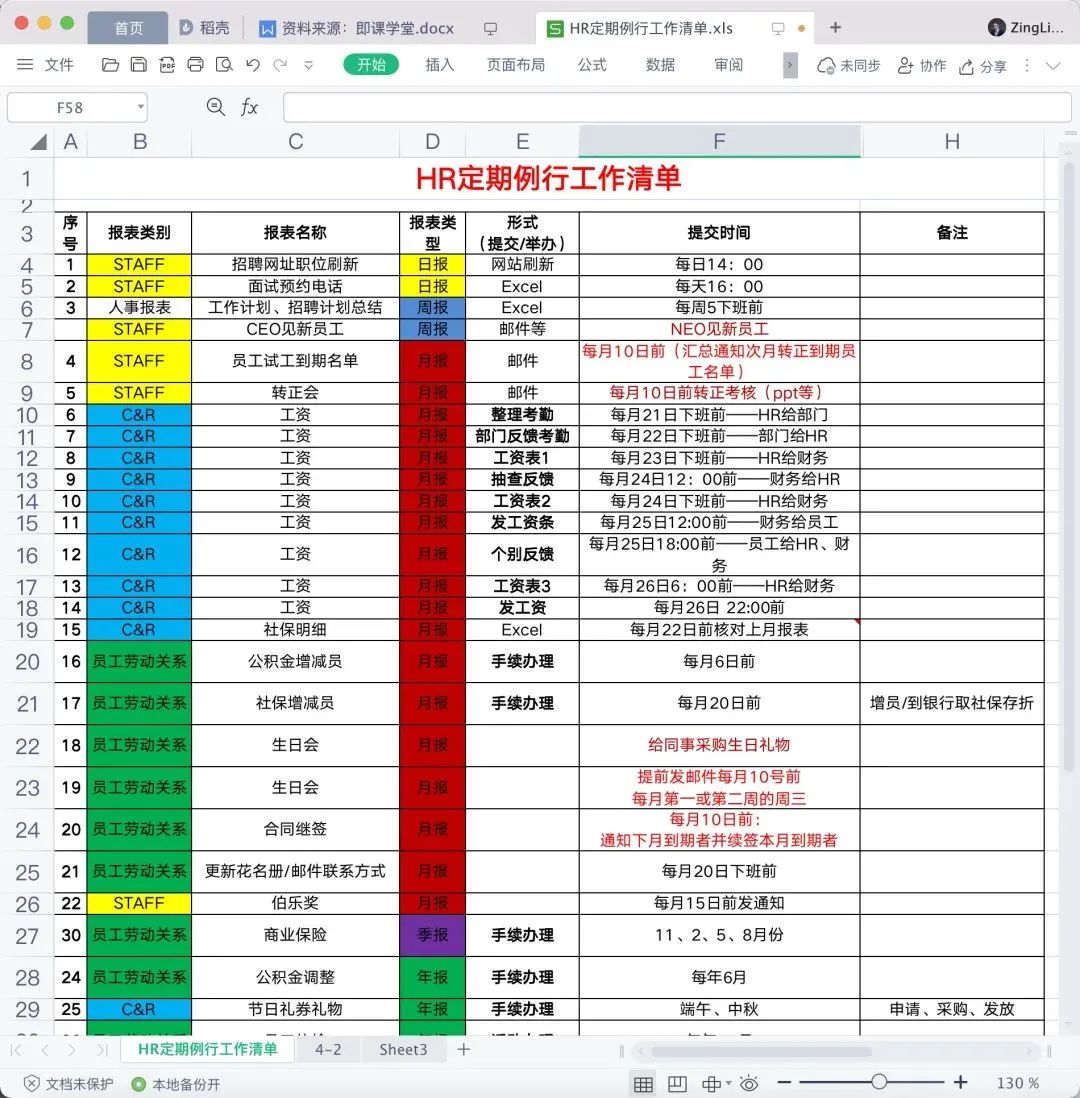Click the 文档未保护 protection status

(69, 1084)
